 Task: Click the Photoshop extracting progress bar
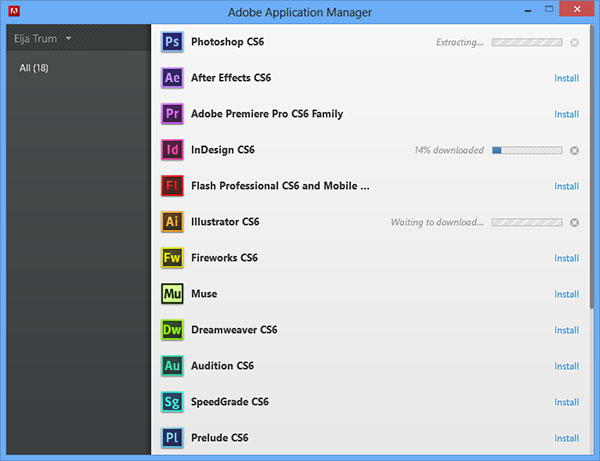(527, 42)
